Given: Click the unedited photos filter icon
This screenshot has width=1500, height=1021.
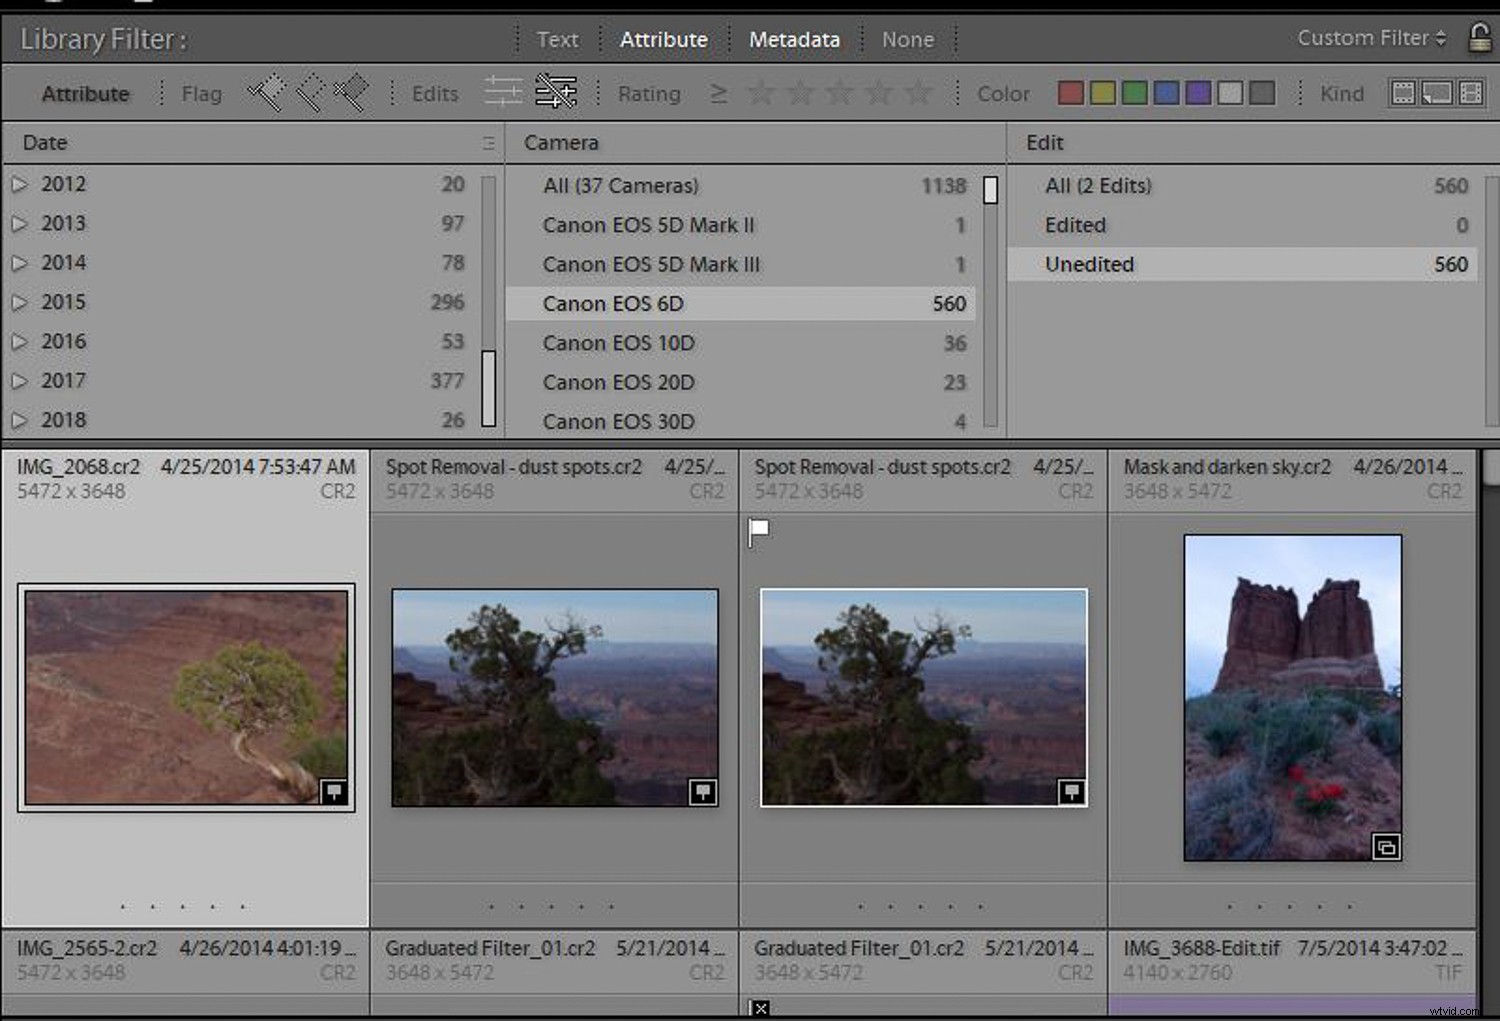Looking at the screenshot, I should [x=556, y=92].
